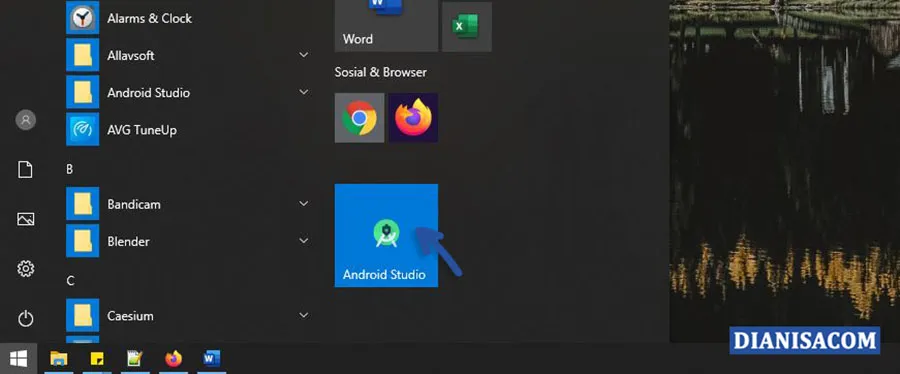
Task: Click the AVG TuneUp label
Action: point(142,130)
